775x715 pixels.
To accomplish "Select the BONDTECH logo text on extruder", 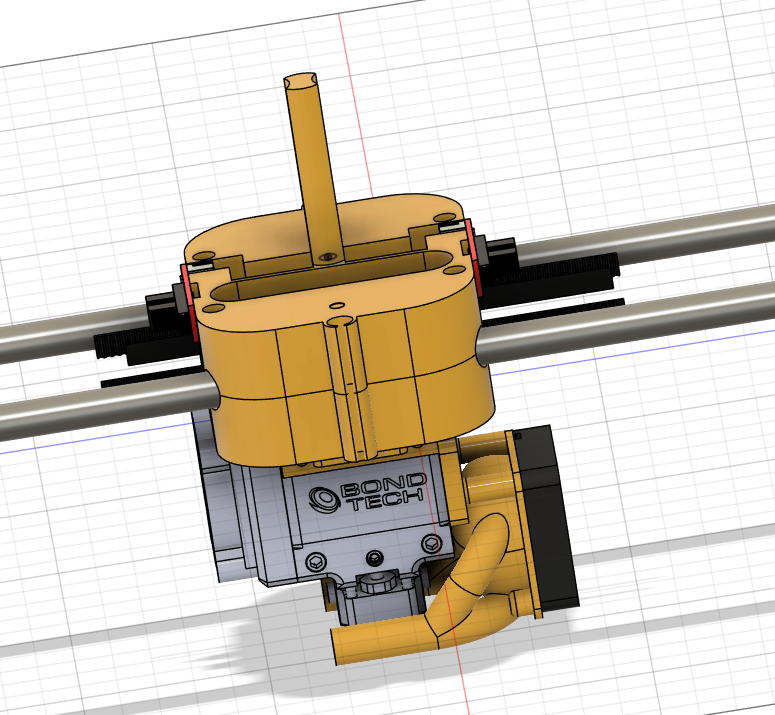I will tap(367, 493).
